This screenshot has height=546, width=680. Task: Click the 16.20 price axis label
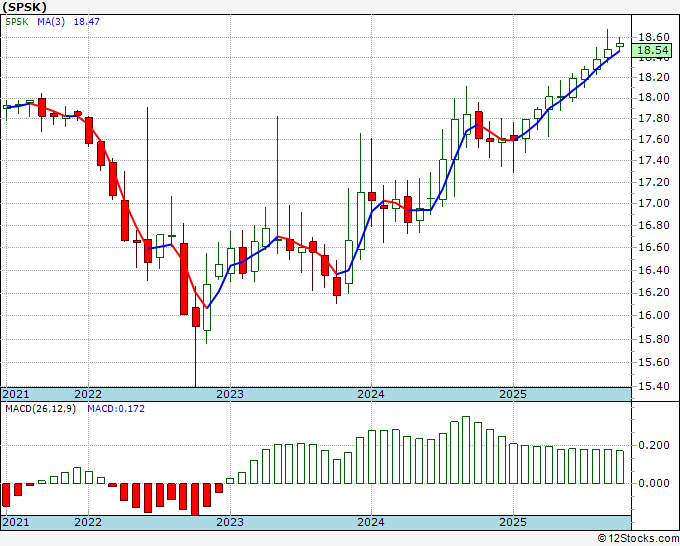[654, 292]
